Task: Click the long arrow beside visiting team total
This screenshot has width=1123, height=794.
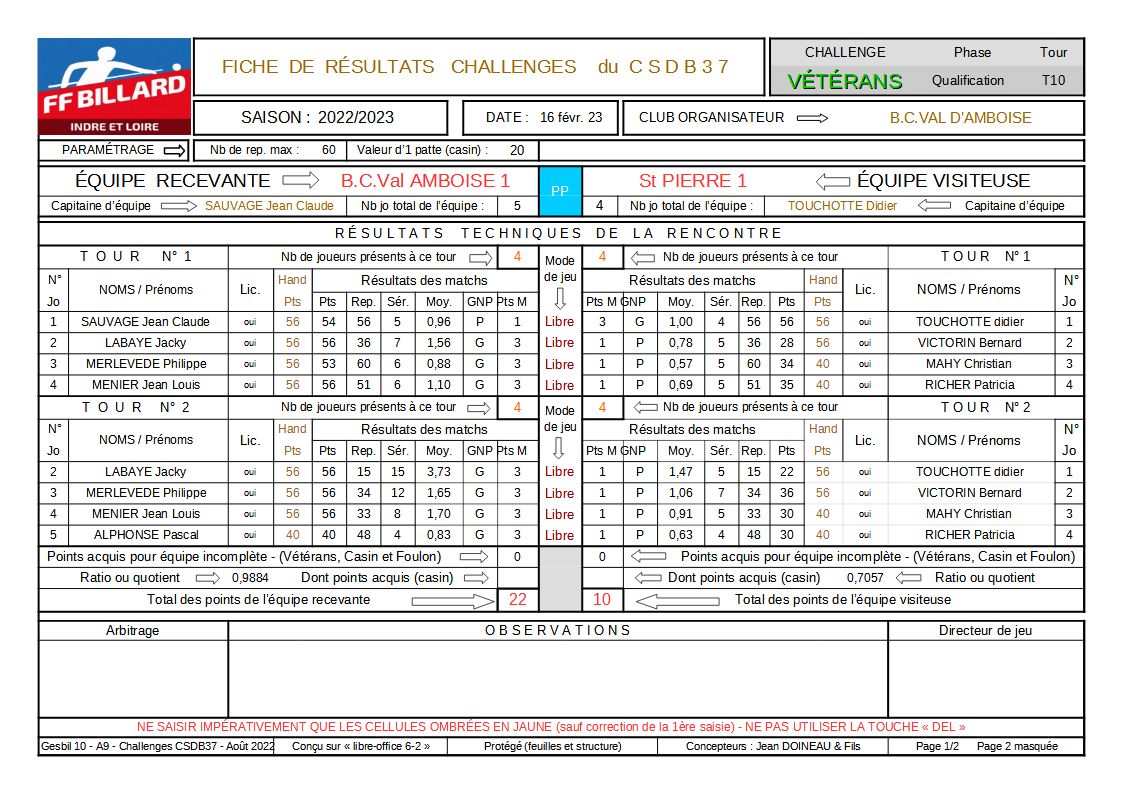Action: pos(677,600)
